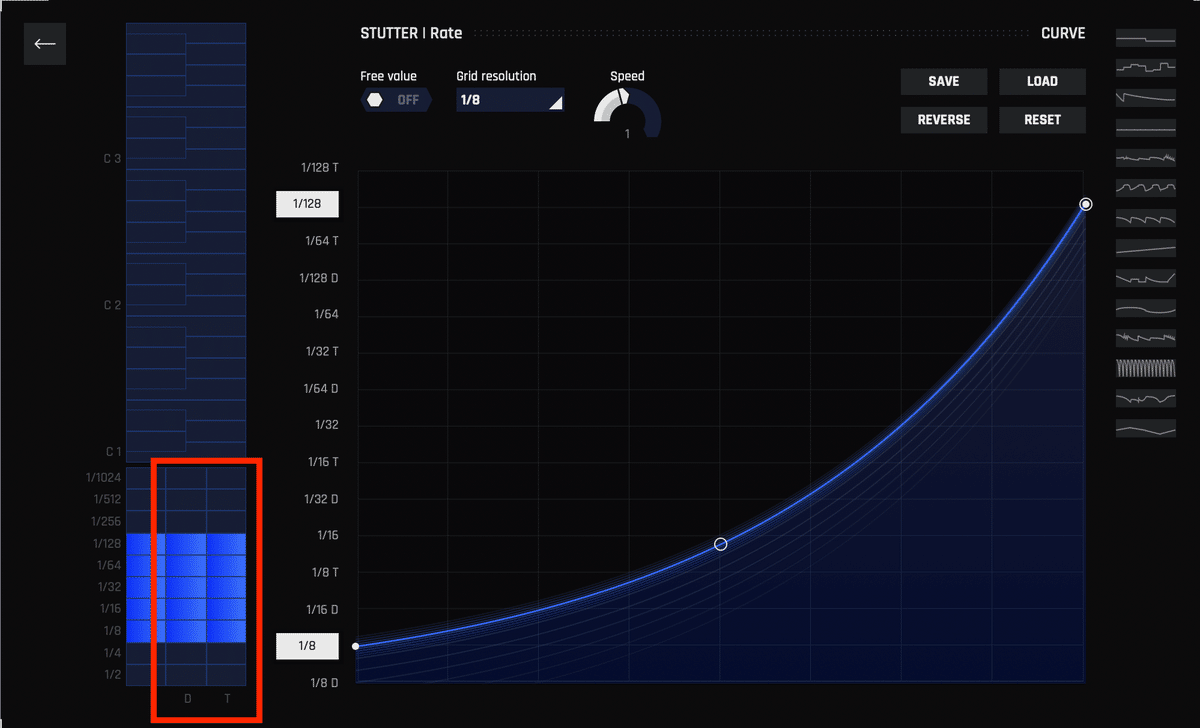
Task: Click the 1/32 T axis label
Action: pos(323,352)
